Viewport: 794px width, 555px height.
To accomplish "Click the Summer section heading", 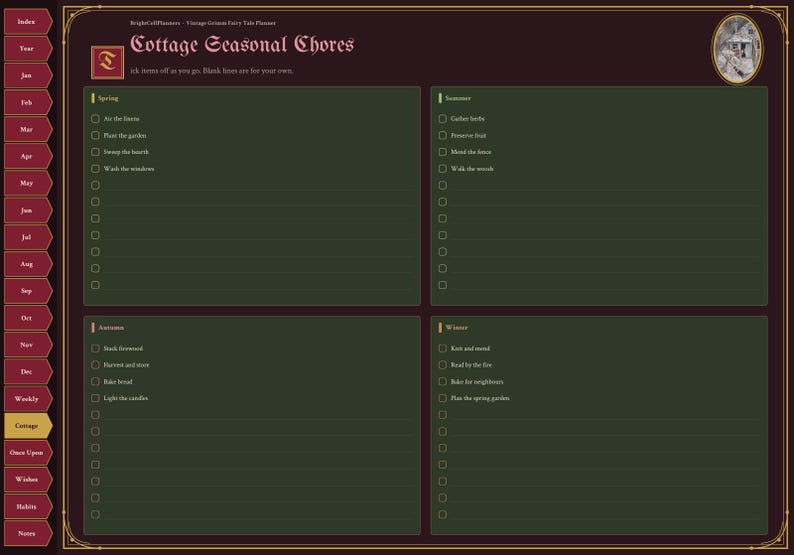I will click(x=458, y=98).
